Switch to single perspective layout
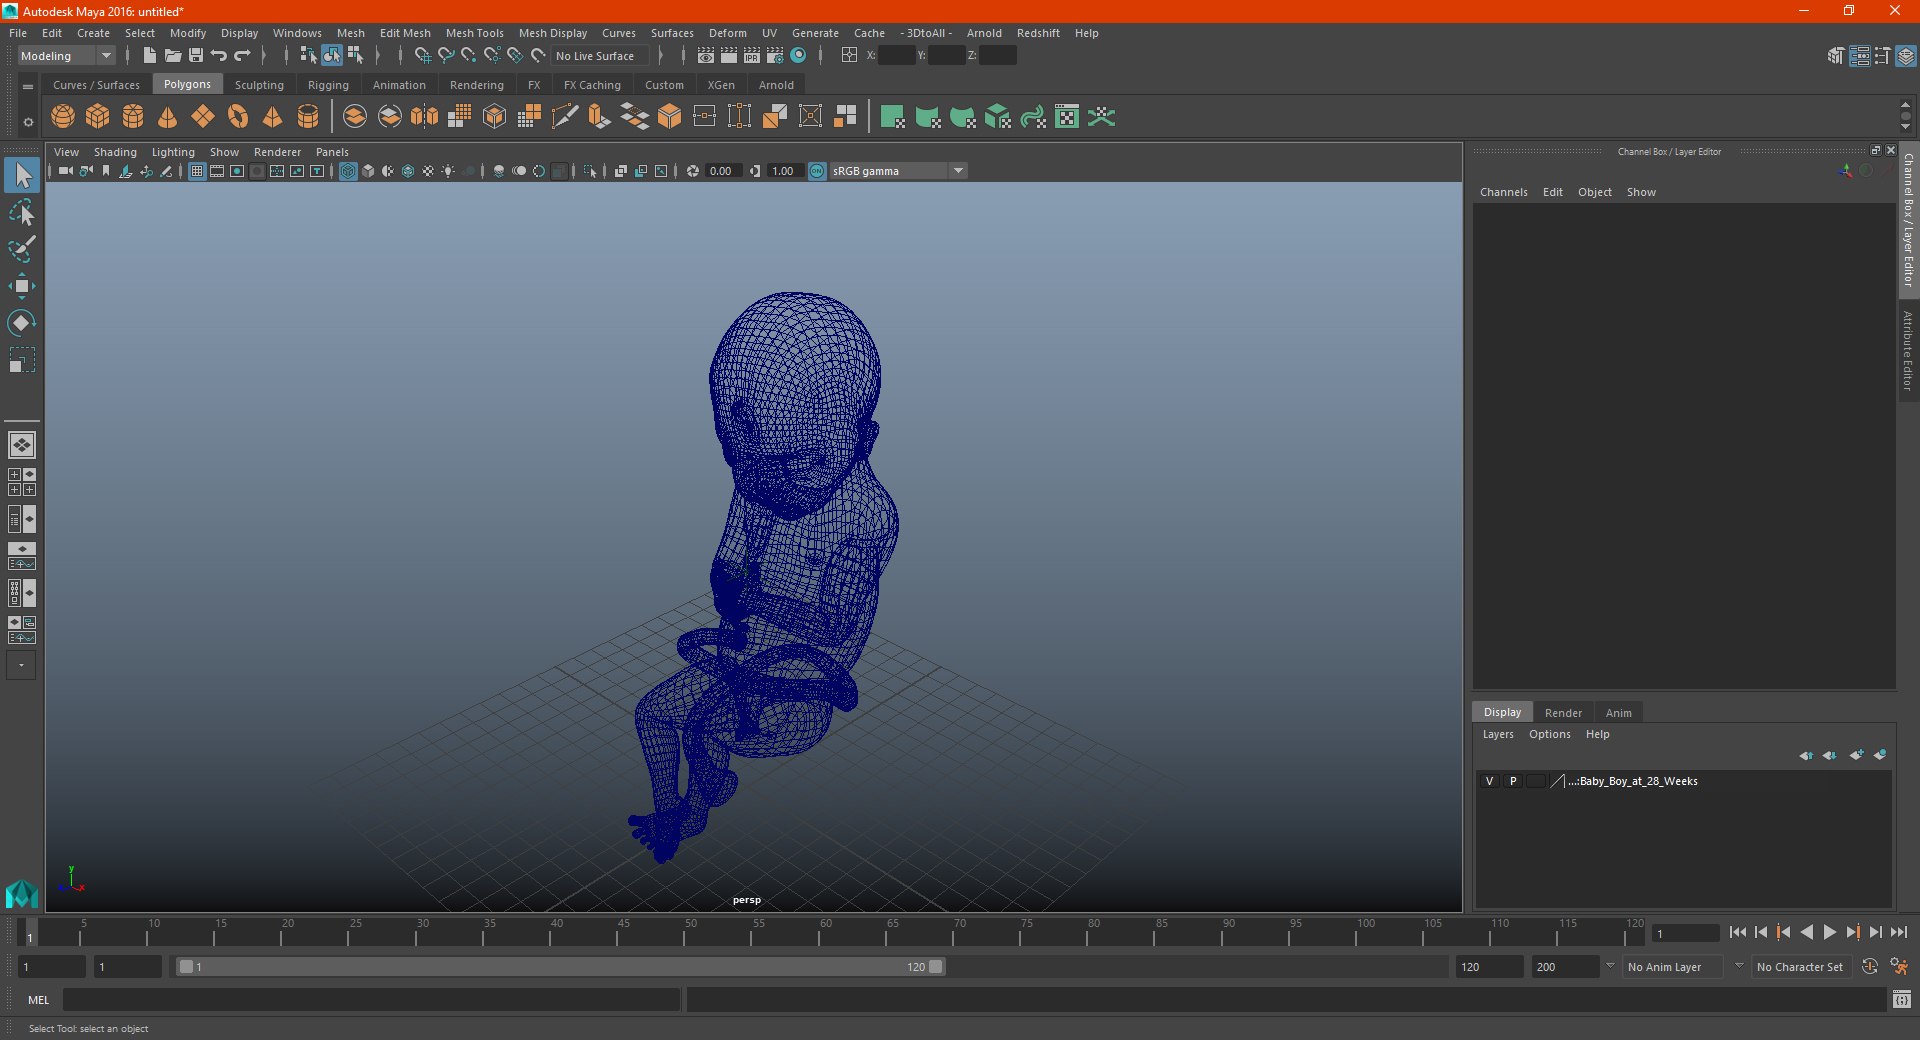Viewport: 1920px width, 1040px height. pyautogui.click(x=21, y=445)
